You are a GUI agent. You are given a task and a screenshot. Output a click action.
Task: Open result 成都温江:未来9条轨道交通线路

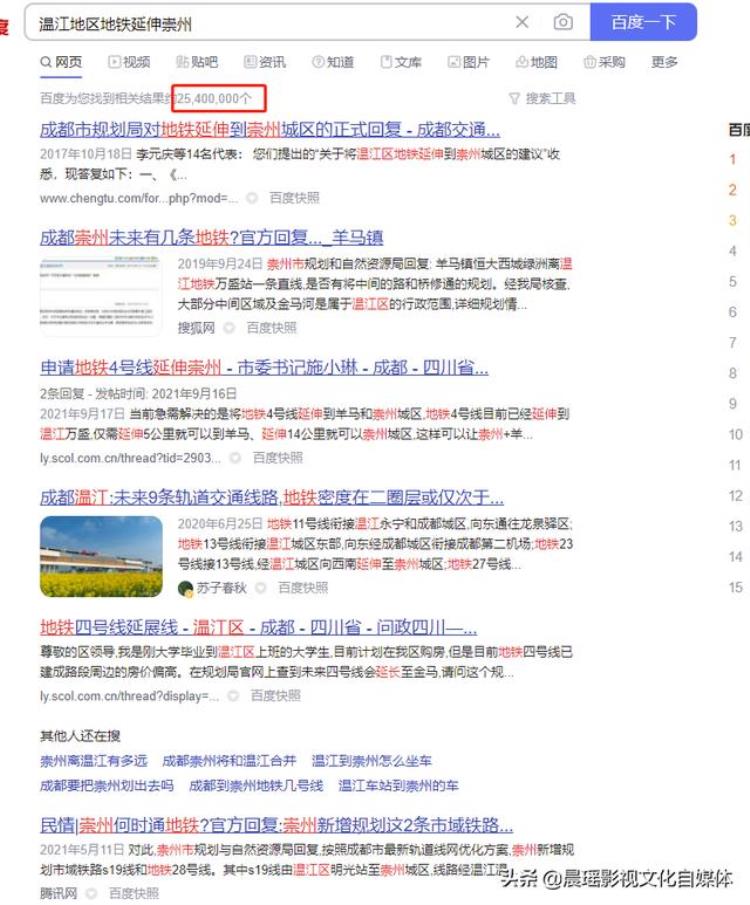271,497
